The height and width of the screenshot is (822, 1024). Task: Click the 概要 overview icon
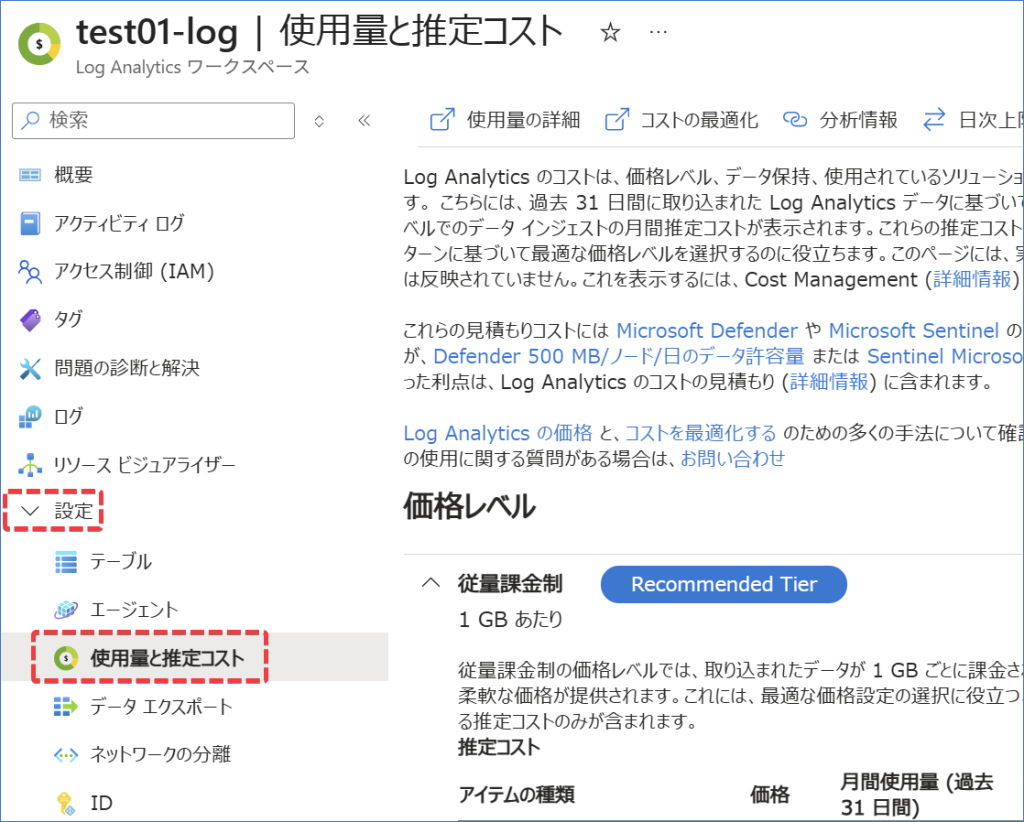pos(31,175)
